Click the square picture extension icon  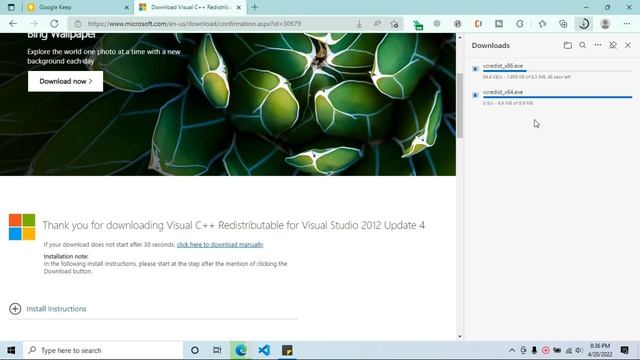point(499,24)
